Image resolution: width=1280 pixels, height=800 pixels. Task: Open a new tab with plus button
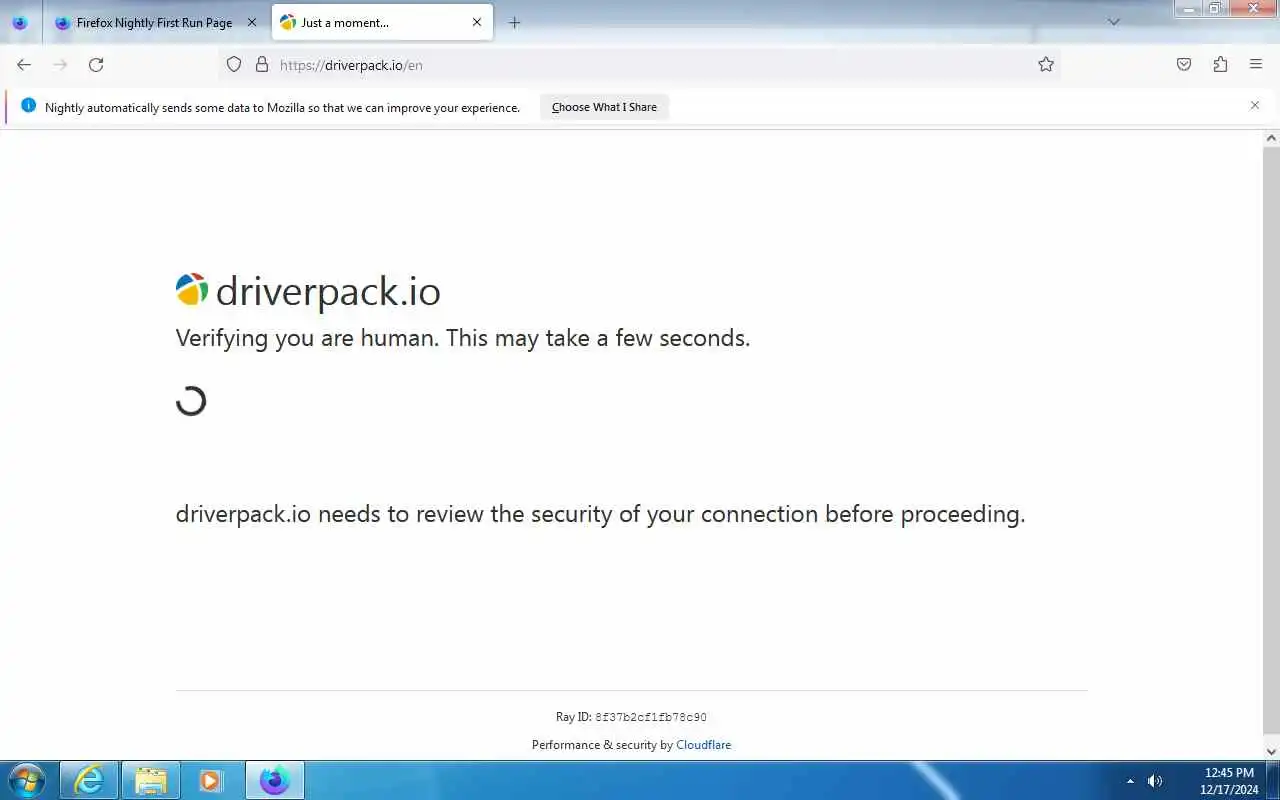[x=514, y=22]
